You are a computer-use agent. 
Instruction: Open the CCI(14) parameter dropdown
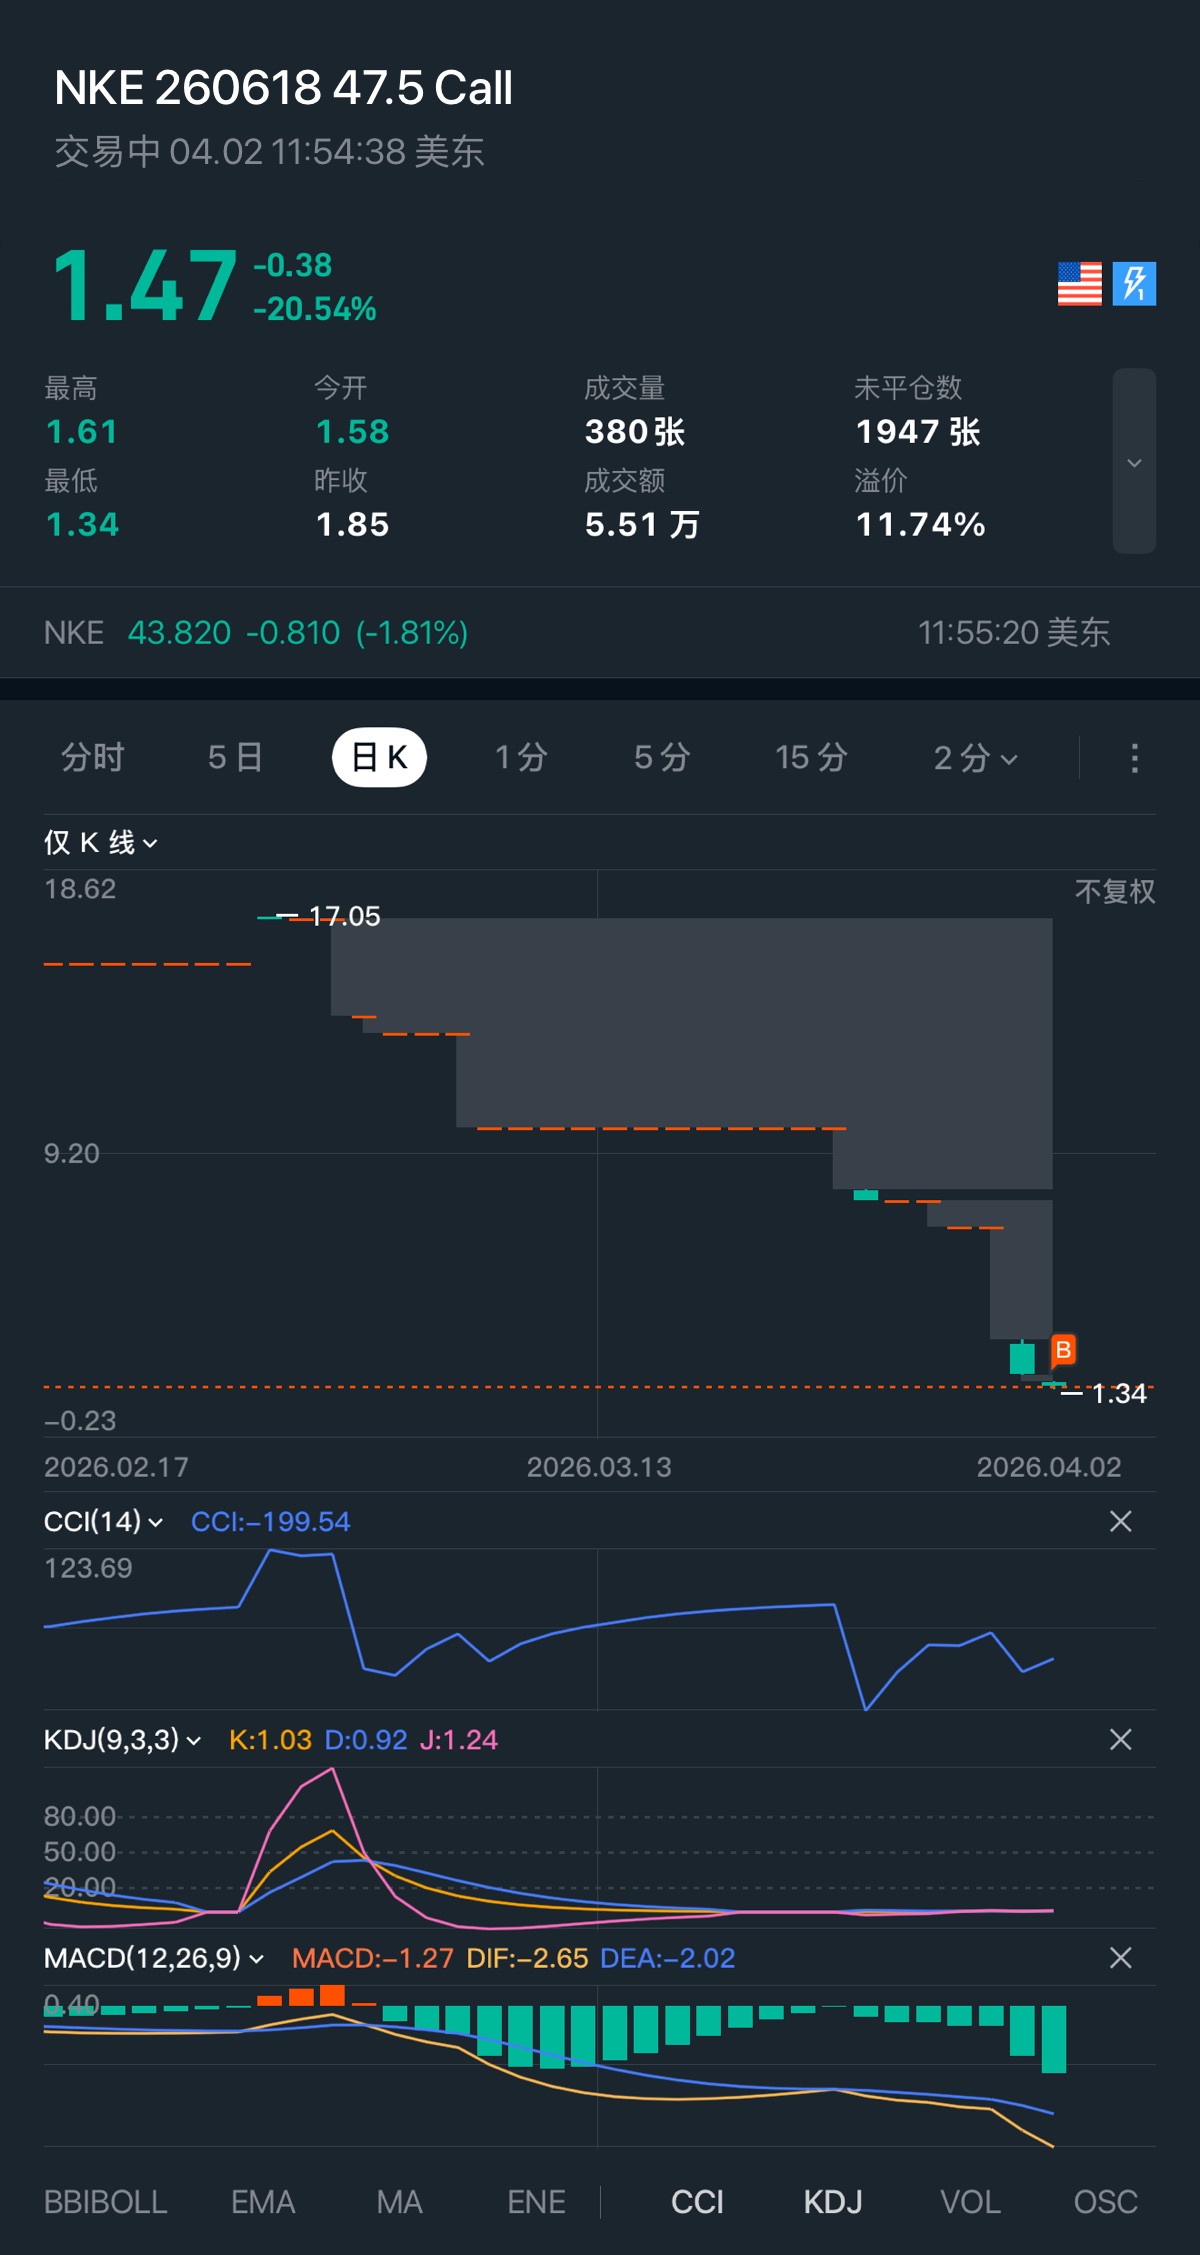click(x=103, y=1522)
